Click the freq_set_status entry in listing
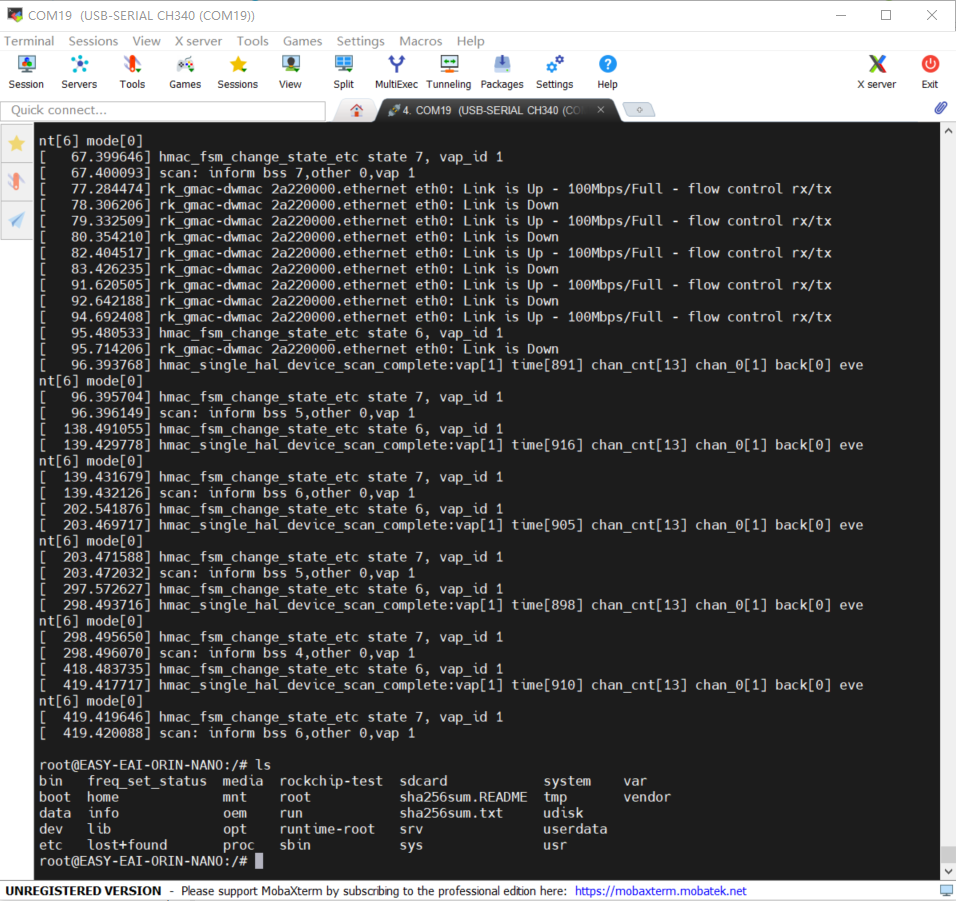This screenshot has height=901, width=956. click(x=147, y=781)
